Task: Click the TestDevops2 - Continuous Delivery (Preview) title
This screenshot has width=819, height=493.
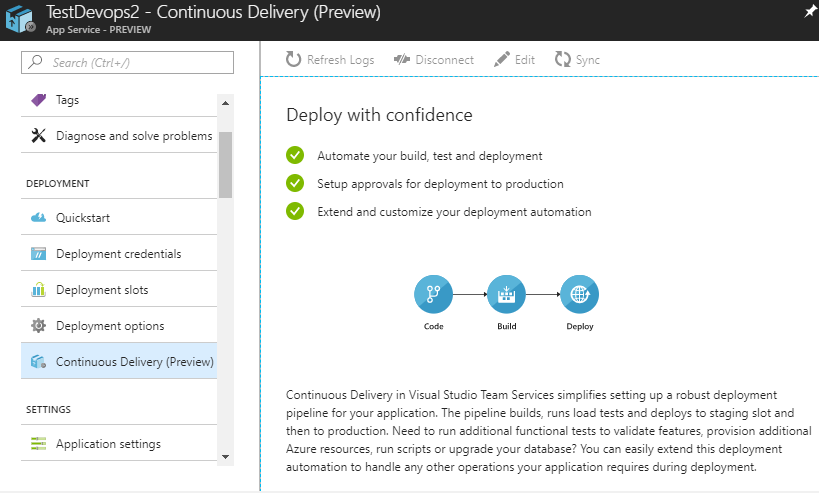Action: (x=213, y=12)
